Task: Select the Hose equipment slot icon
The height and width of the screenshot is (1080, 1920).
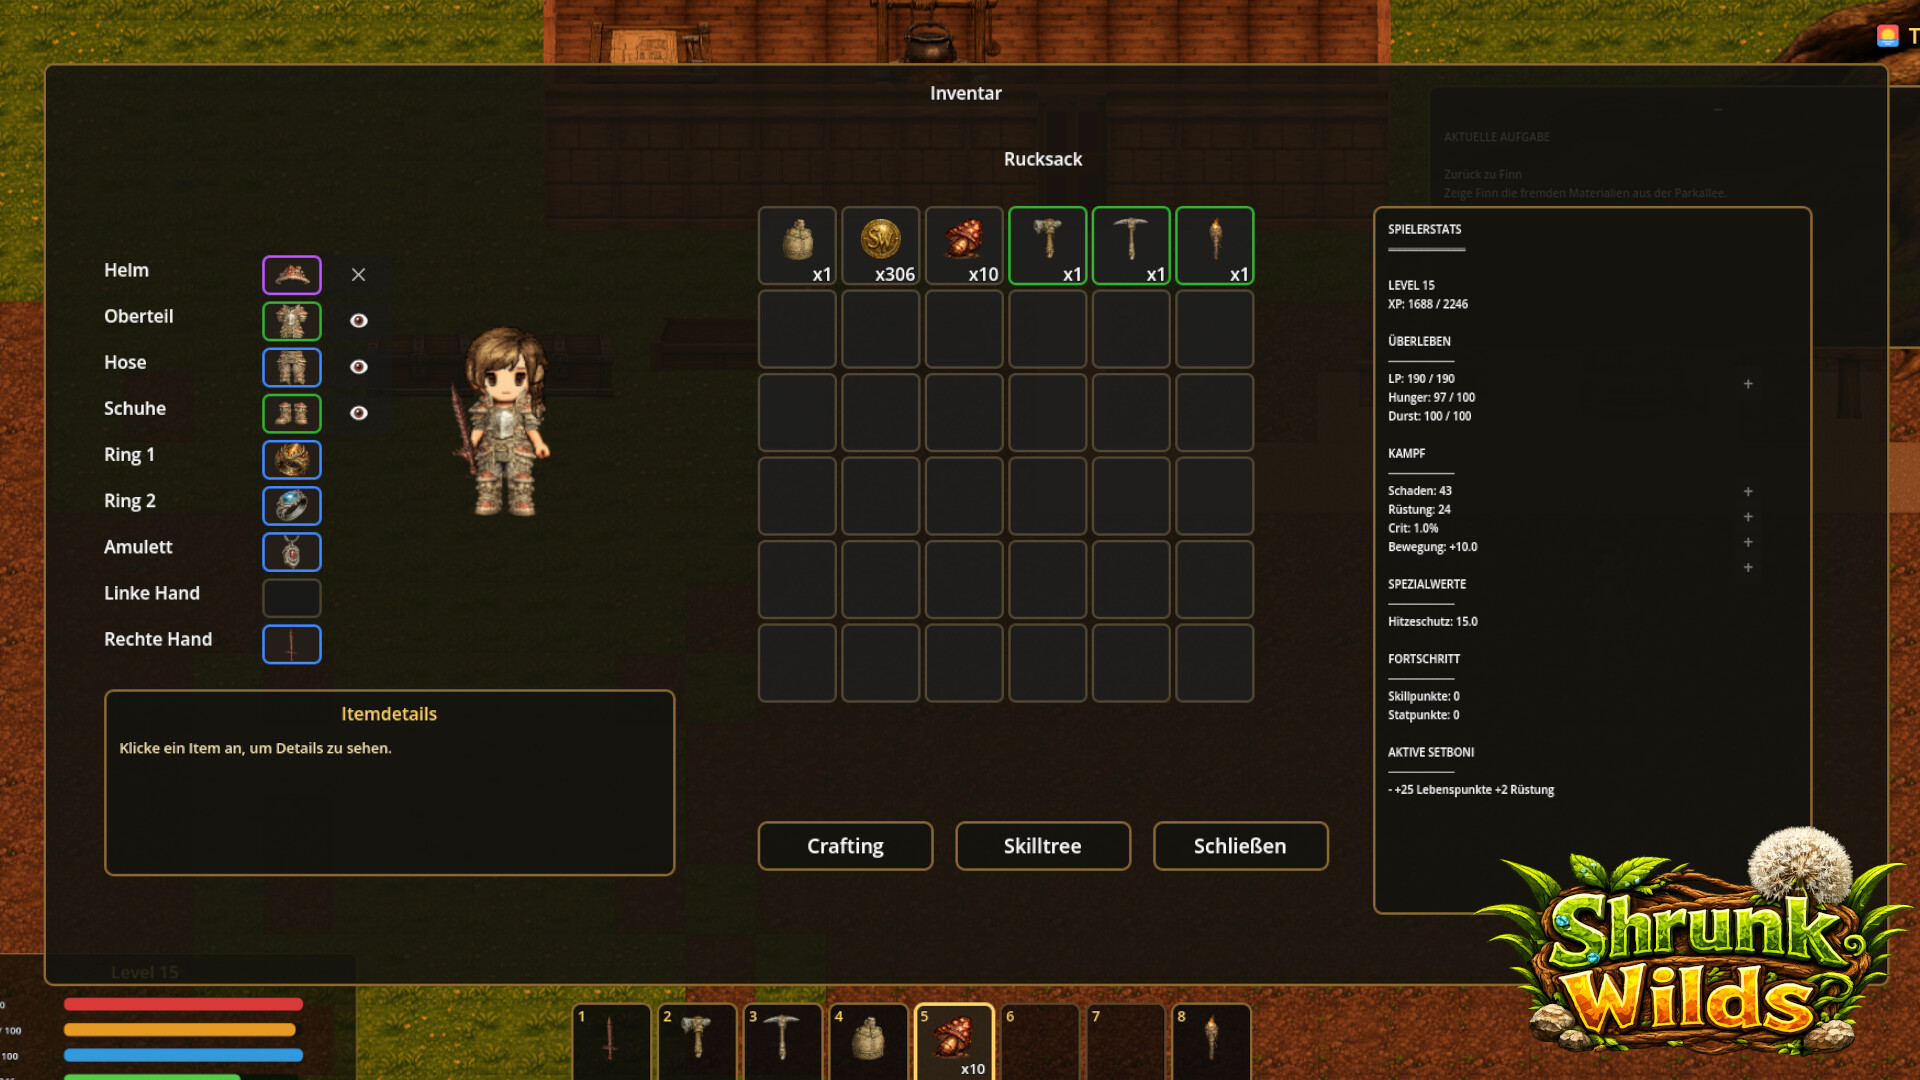Action: 292,367
